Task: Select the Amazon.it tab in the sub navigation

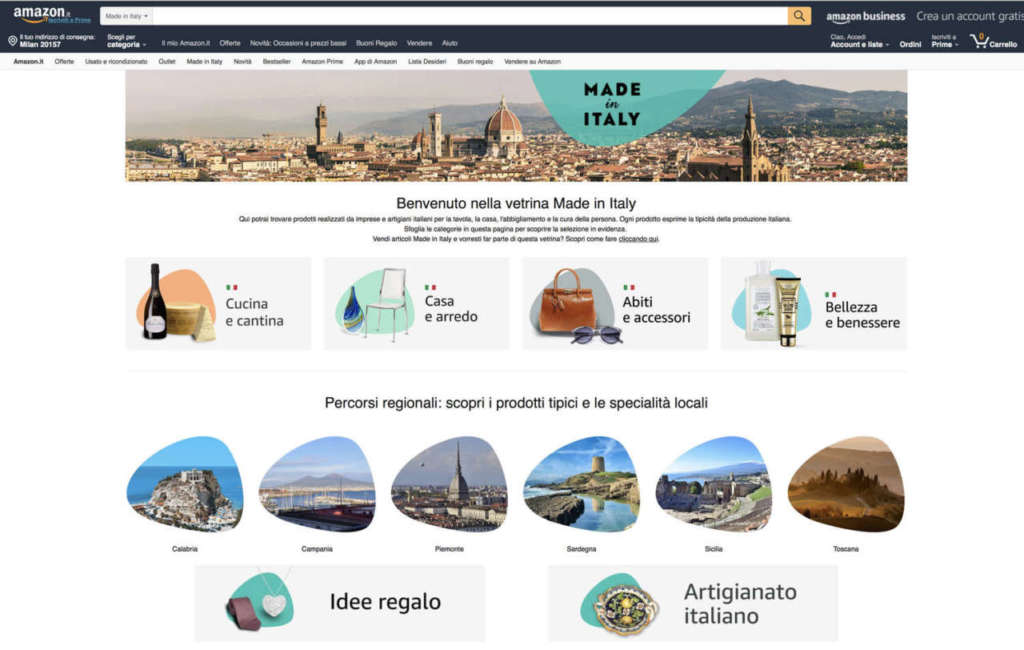Action: click(28, 61)
